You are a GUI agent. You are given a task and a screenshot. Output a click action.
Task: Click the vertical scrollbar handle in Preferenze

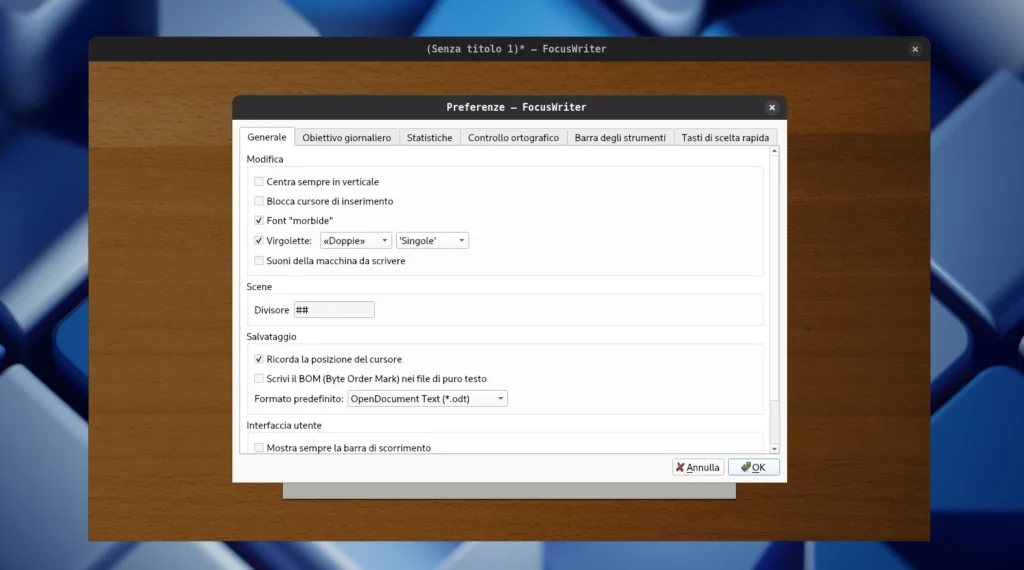pos(775,277)
